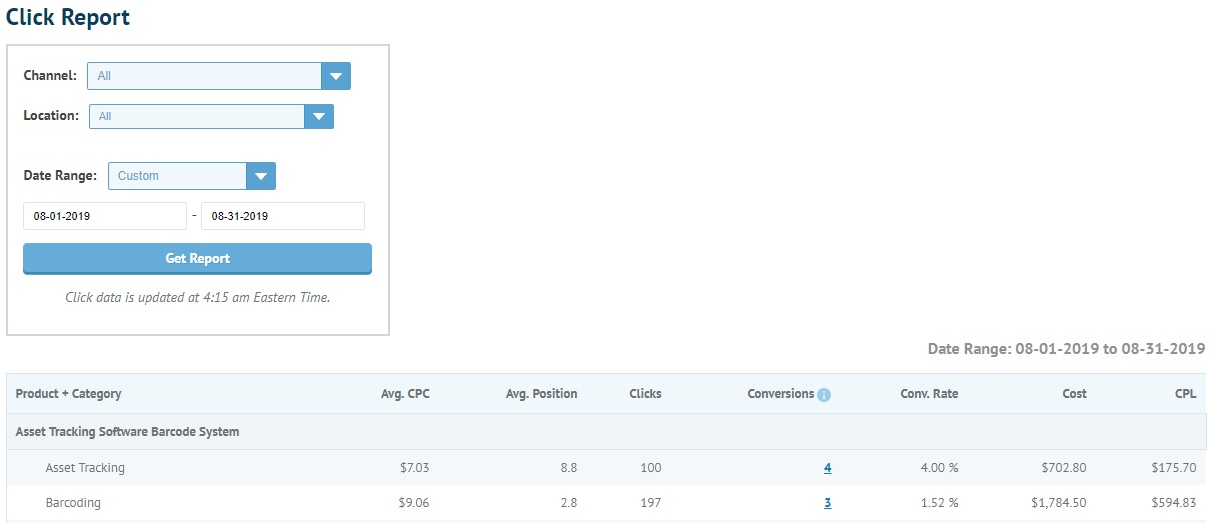Open the Asset Tracking conversions link 4

[827, 468]
